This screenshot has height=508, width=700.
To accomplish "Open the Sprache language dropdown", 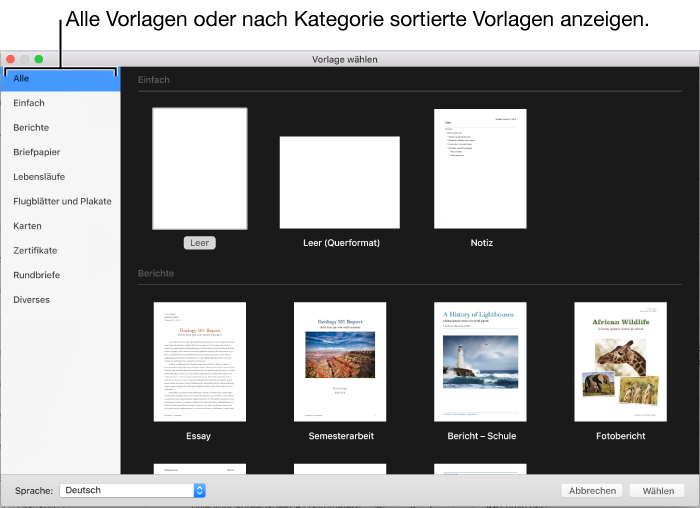I will (x=132, y=491).
